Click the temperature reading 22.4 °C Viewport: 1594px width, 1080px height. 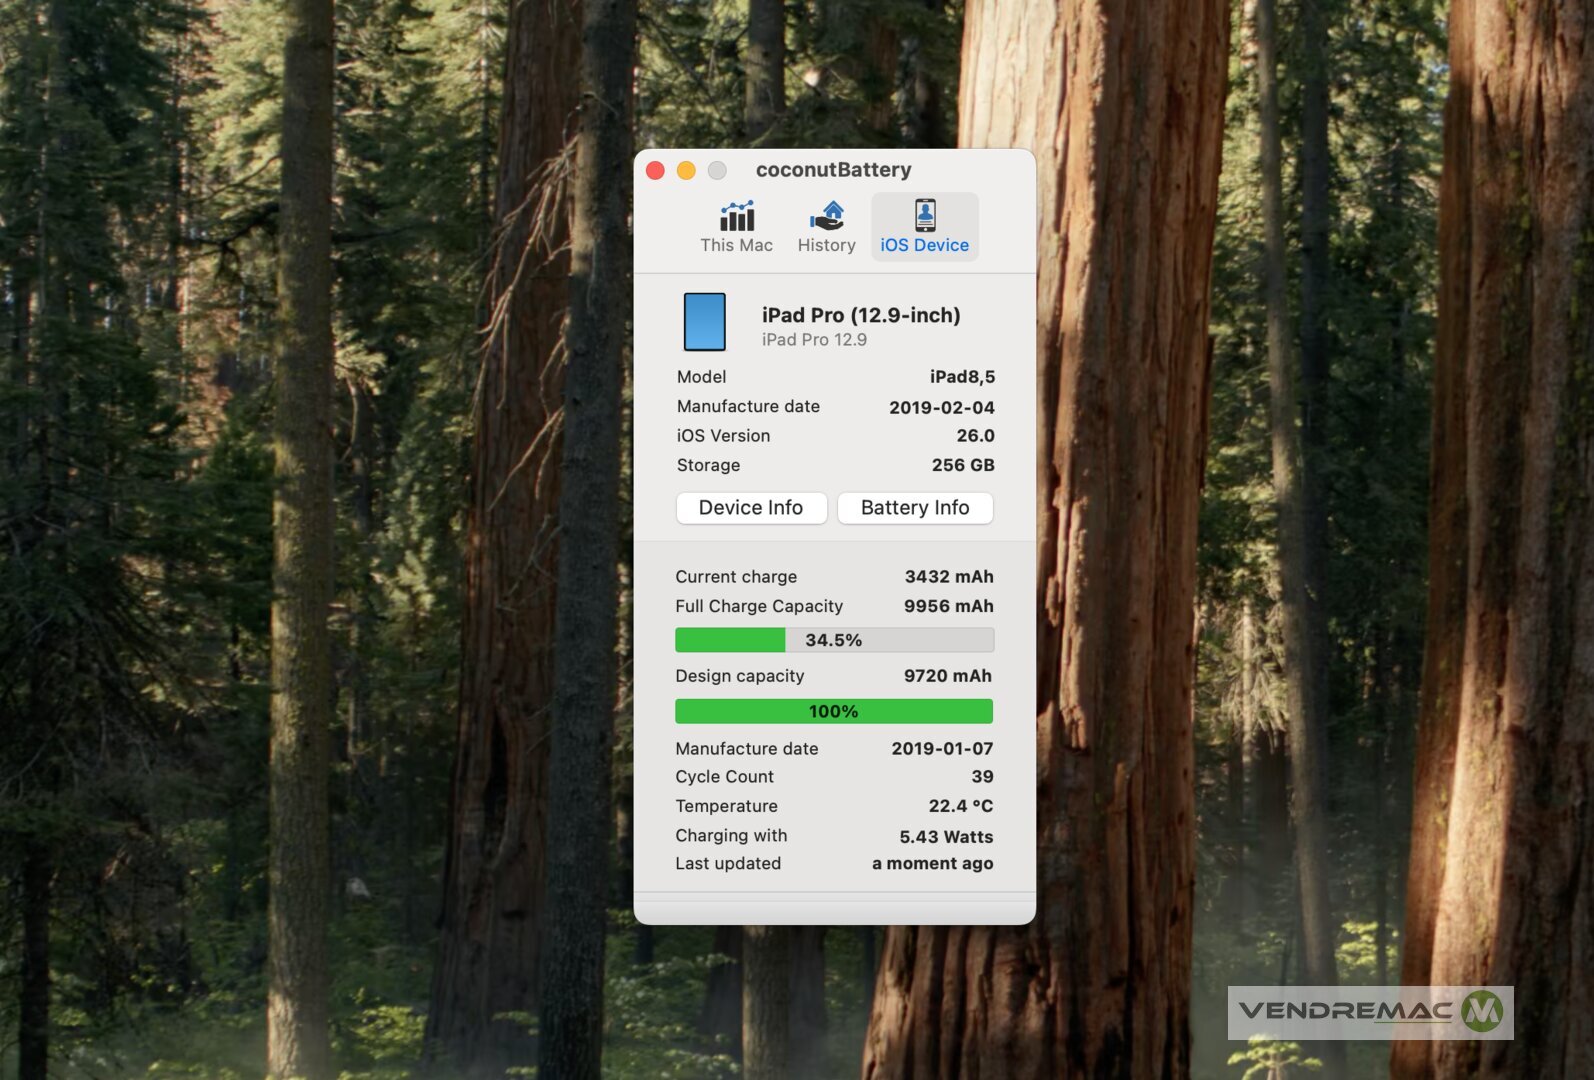pos(960,806)
